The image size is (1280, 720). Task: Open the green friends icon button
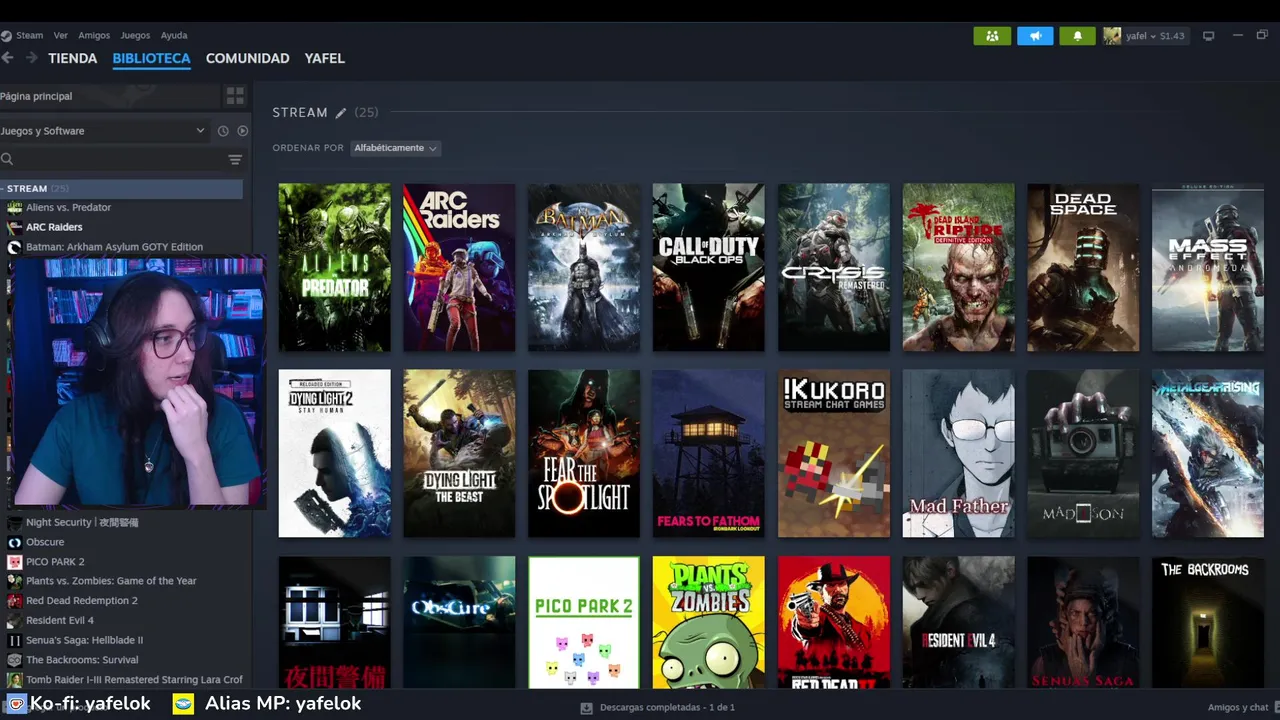[x=992, y=36]
